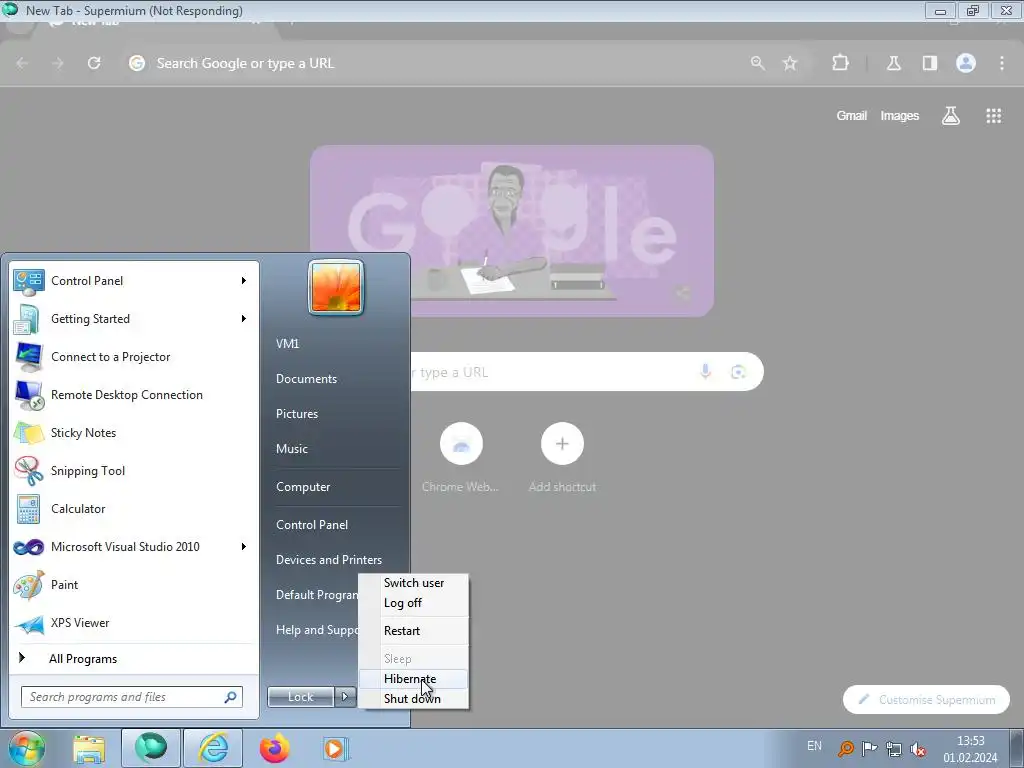The height and width of the screenshot is (768, 1024).
Task: Expand Control Panel submenu arrow
Action: (x=244, y=281)
